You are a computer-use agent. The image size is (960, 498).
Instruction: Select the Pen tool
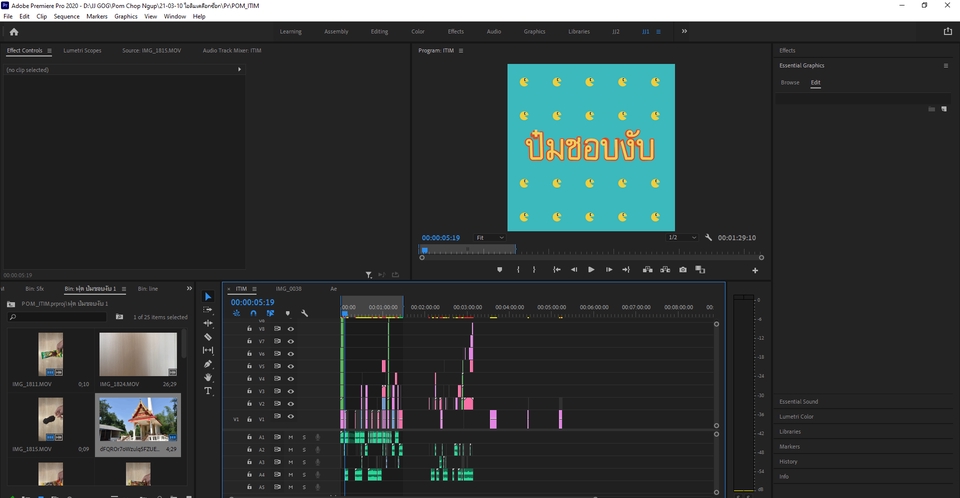(208, 364)
